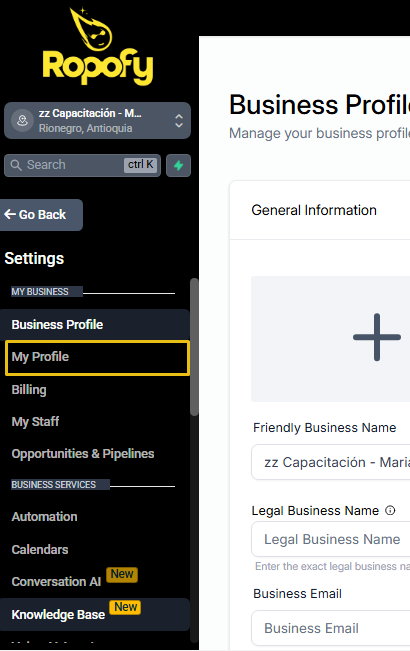Viewport: 410px width, 651px height.
Task: Go to Opportunities & Pipelines
Action: (83, 454)
